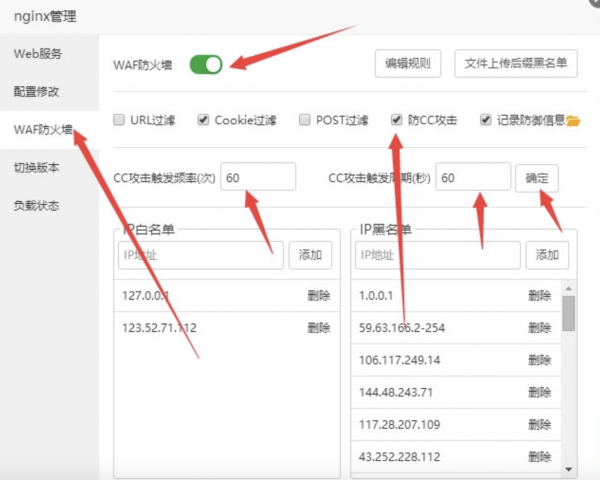Viewport: 600px width, 480px height.
Task: Enable the URL过滤 checkbox
Action: point(119,120)
